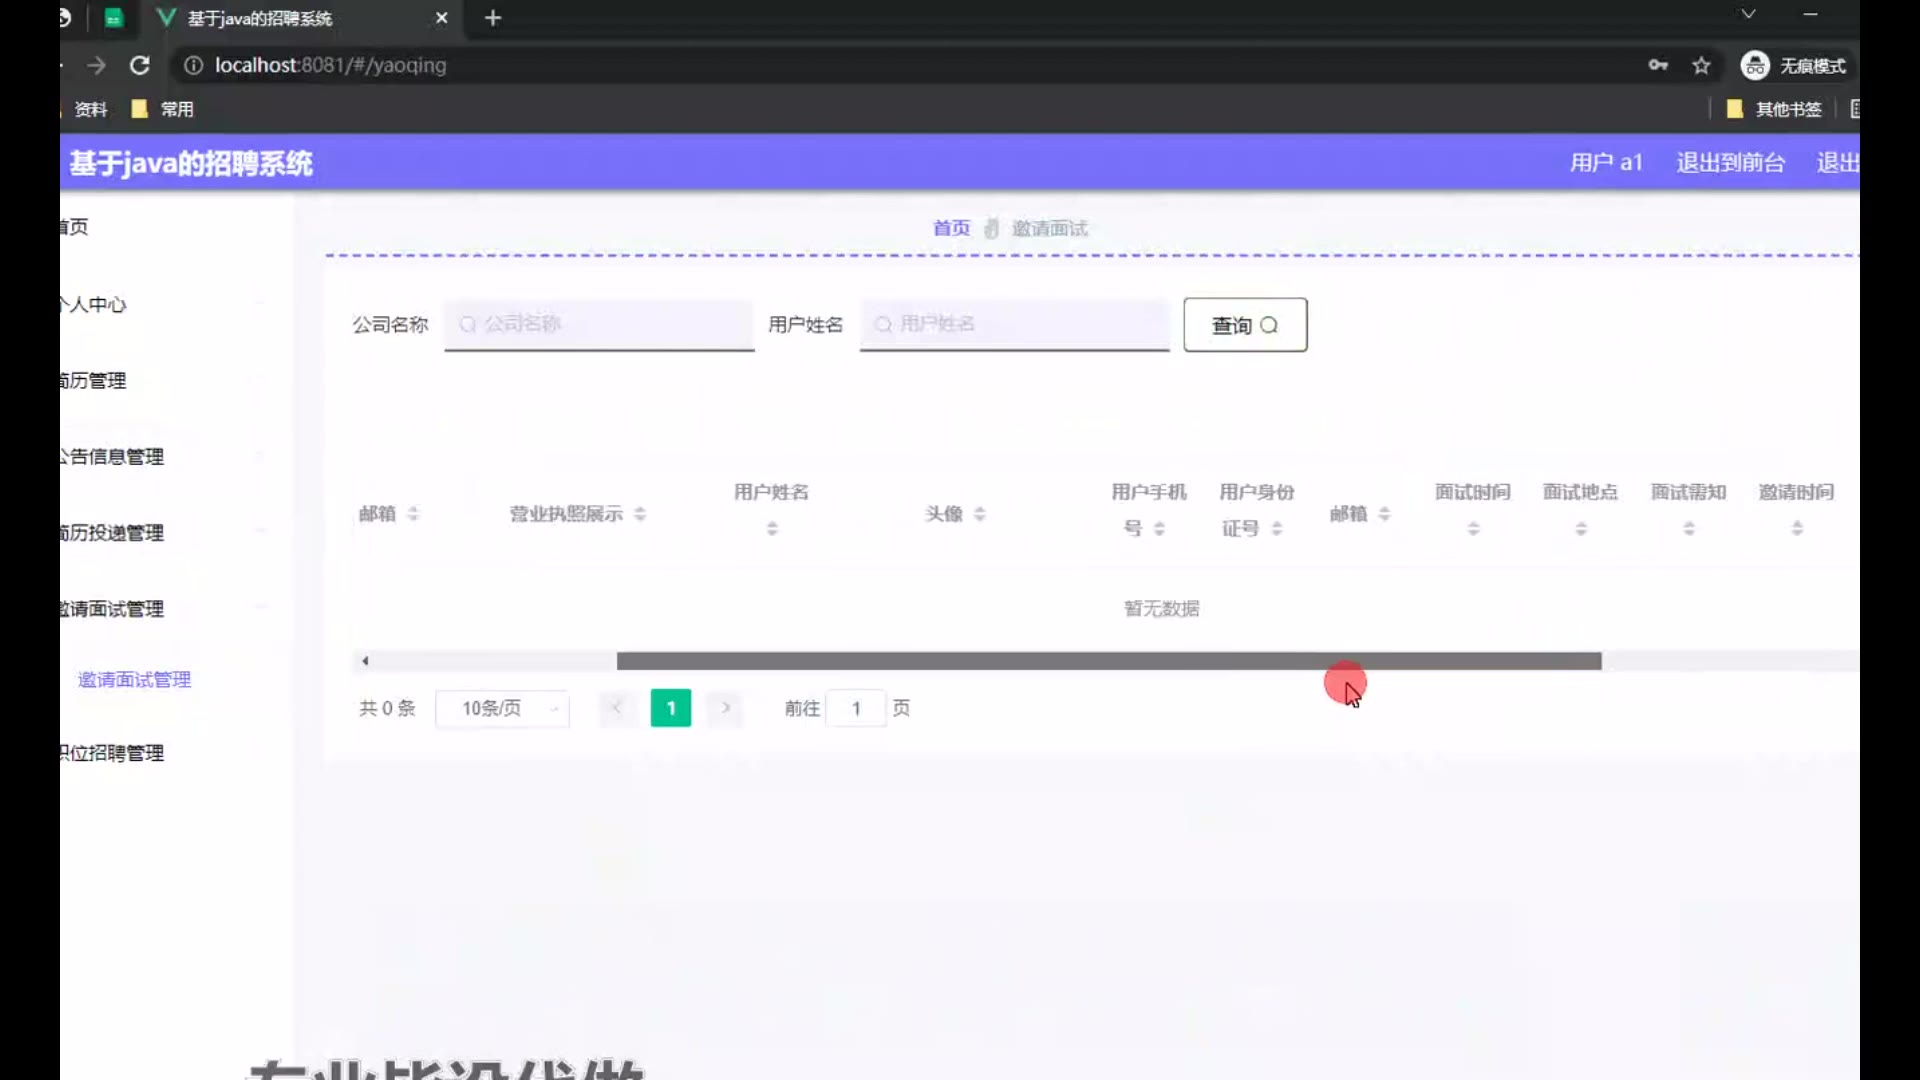Viewport: 1920px width, 1080px height.
Task: Reload the page with the refresh icon
Action: coord(140,65)
